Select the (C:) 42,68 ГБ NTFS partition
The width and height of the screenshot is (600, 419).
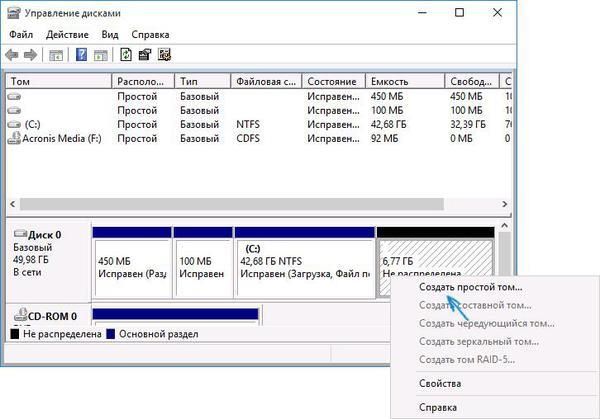coord(305,262)
